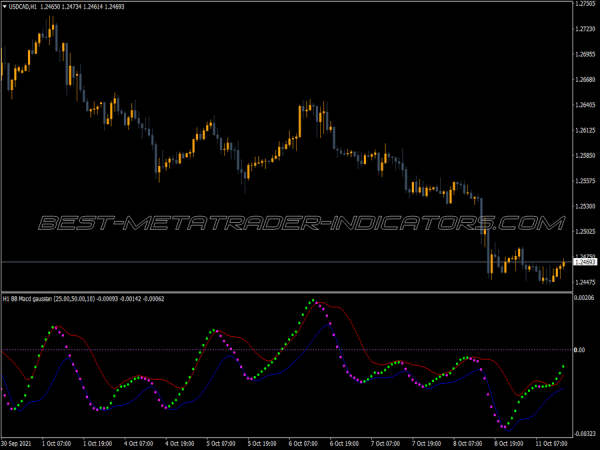Screen dimensions: 600x450
Task: Click the -0.00323 indicator scale value
Action: pyautogui.click(x=585, y=434)
